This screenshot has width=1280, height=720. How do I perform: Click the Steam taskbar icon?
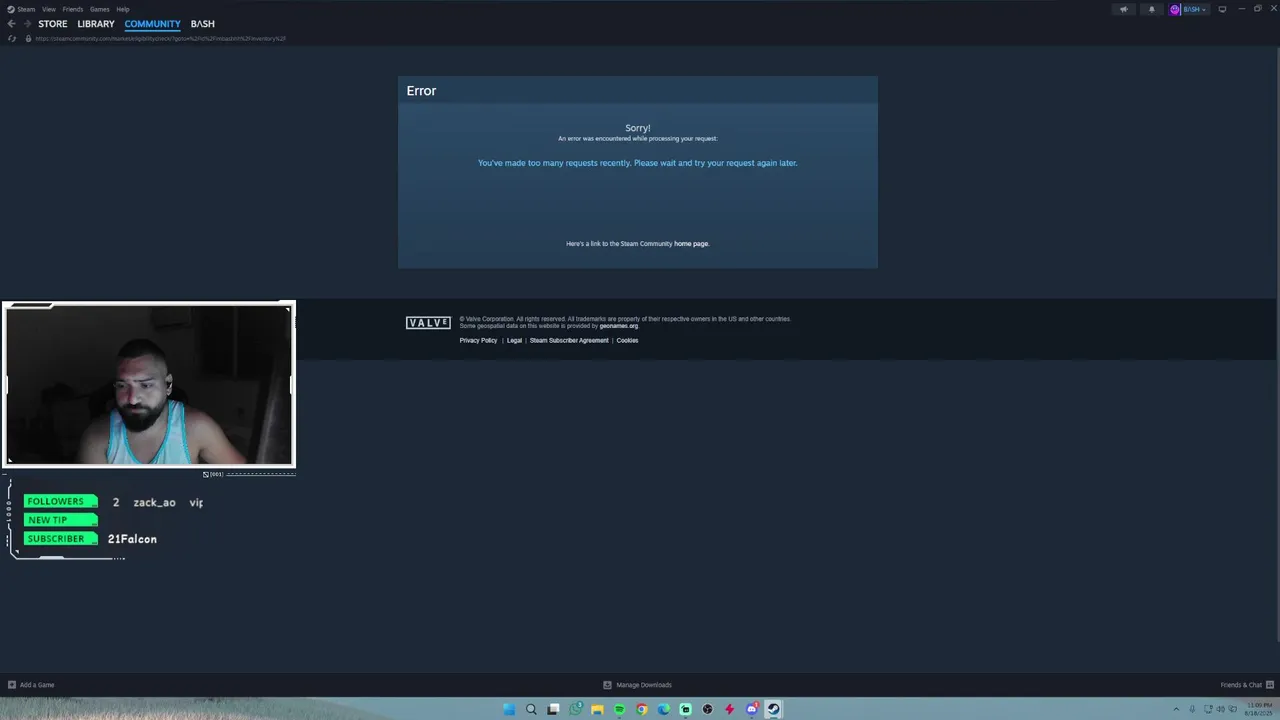(x=773, y=709)
